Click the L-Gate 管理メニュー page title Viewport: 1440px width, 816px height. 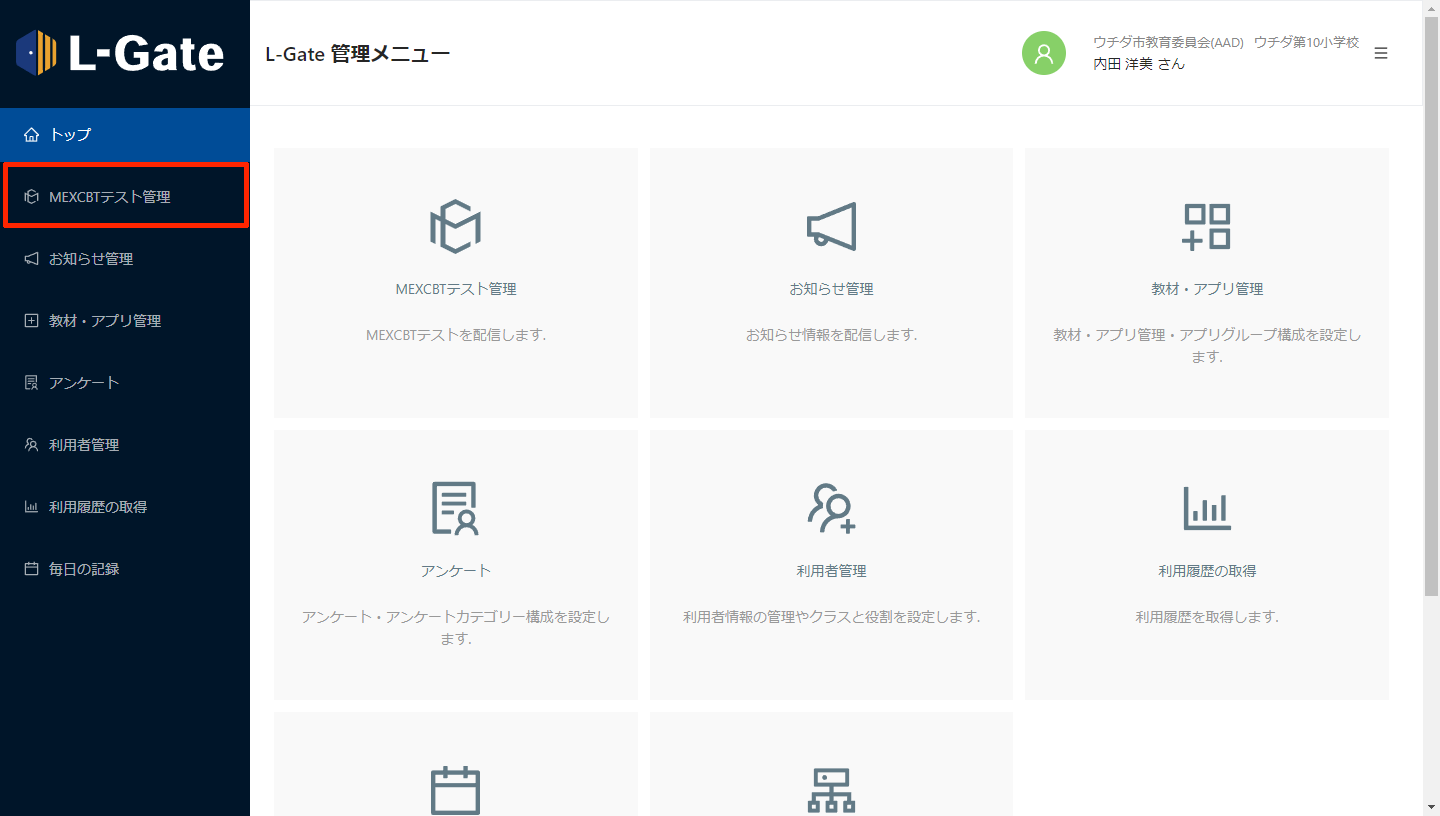click(x=358, y=54)
